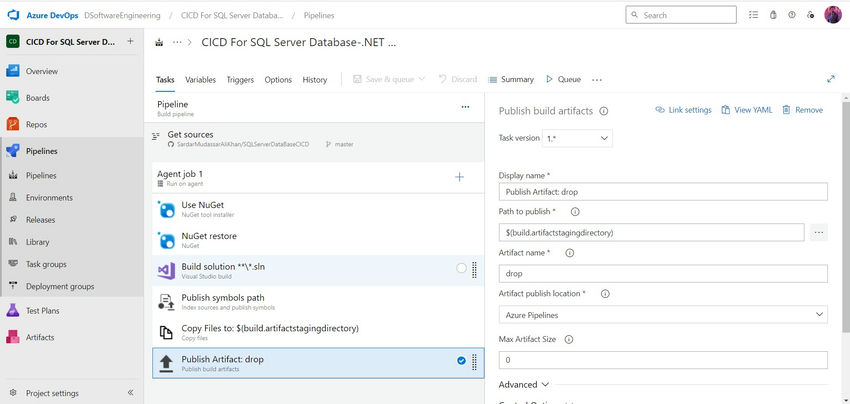Expand the Advanced section

pos(524,384)
